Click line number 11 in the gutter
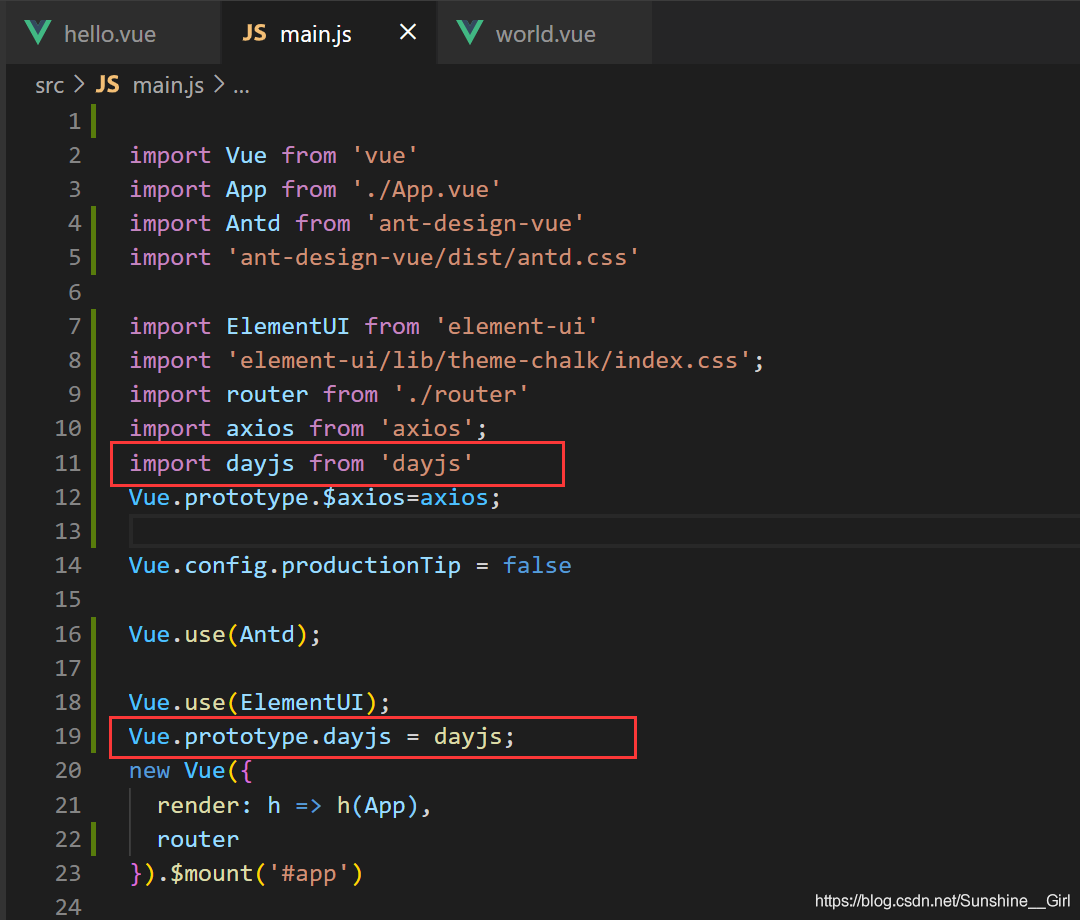The image size is (1080, 920). tap(68, 463)
